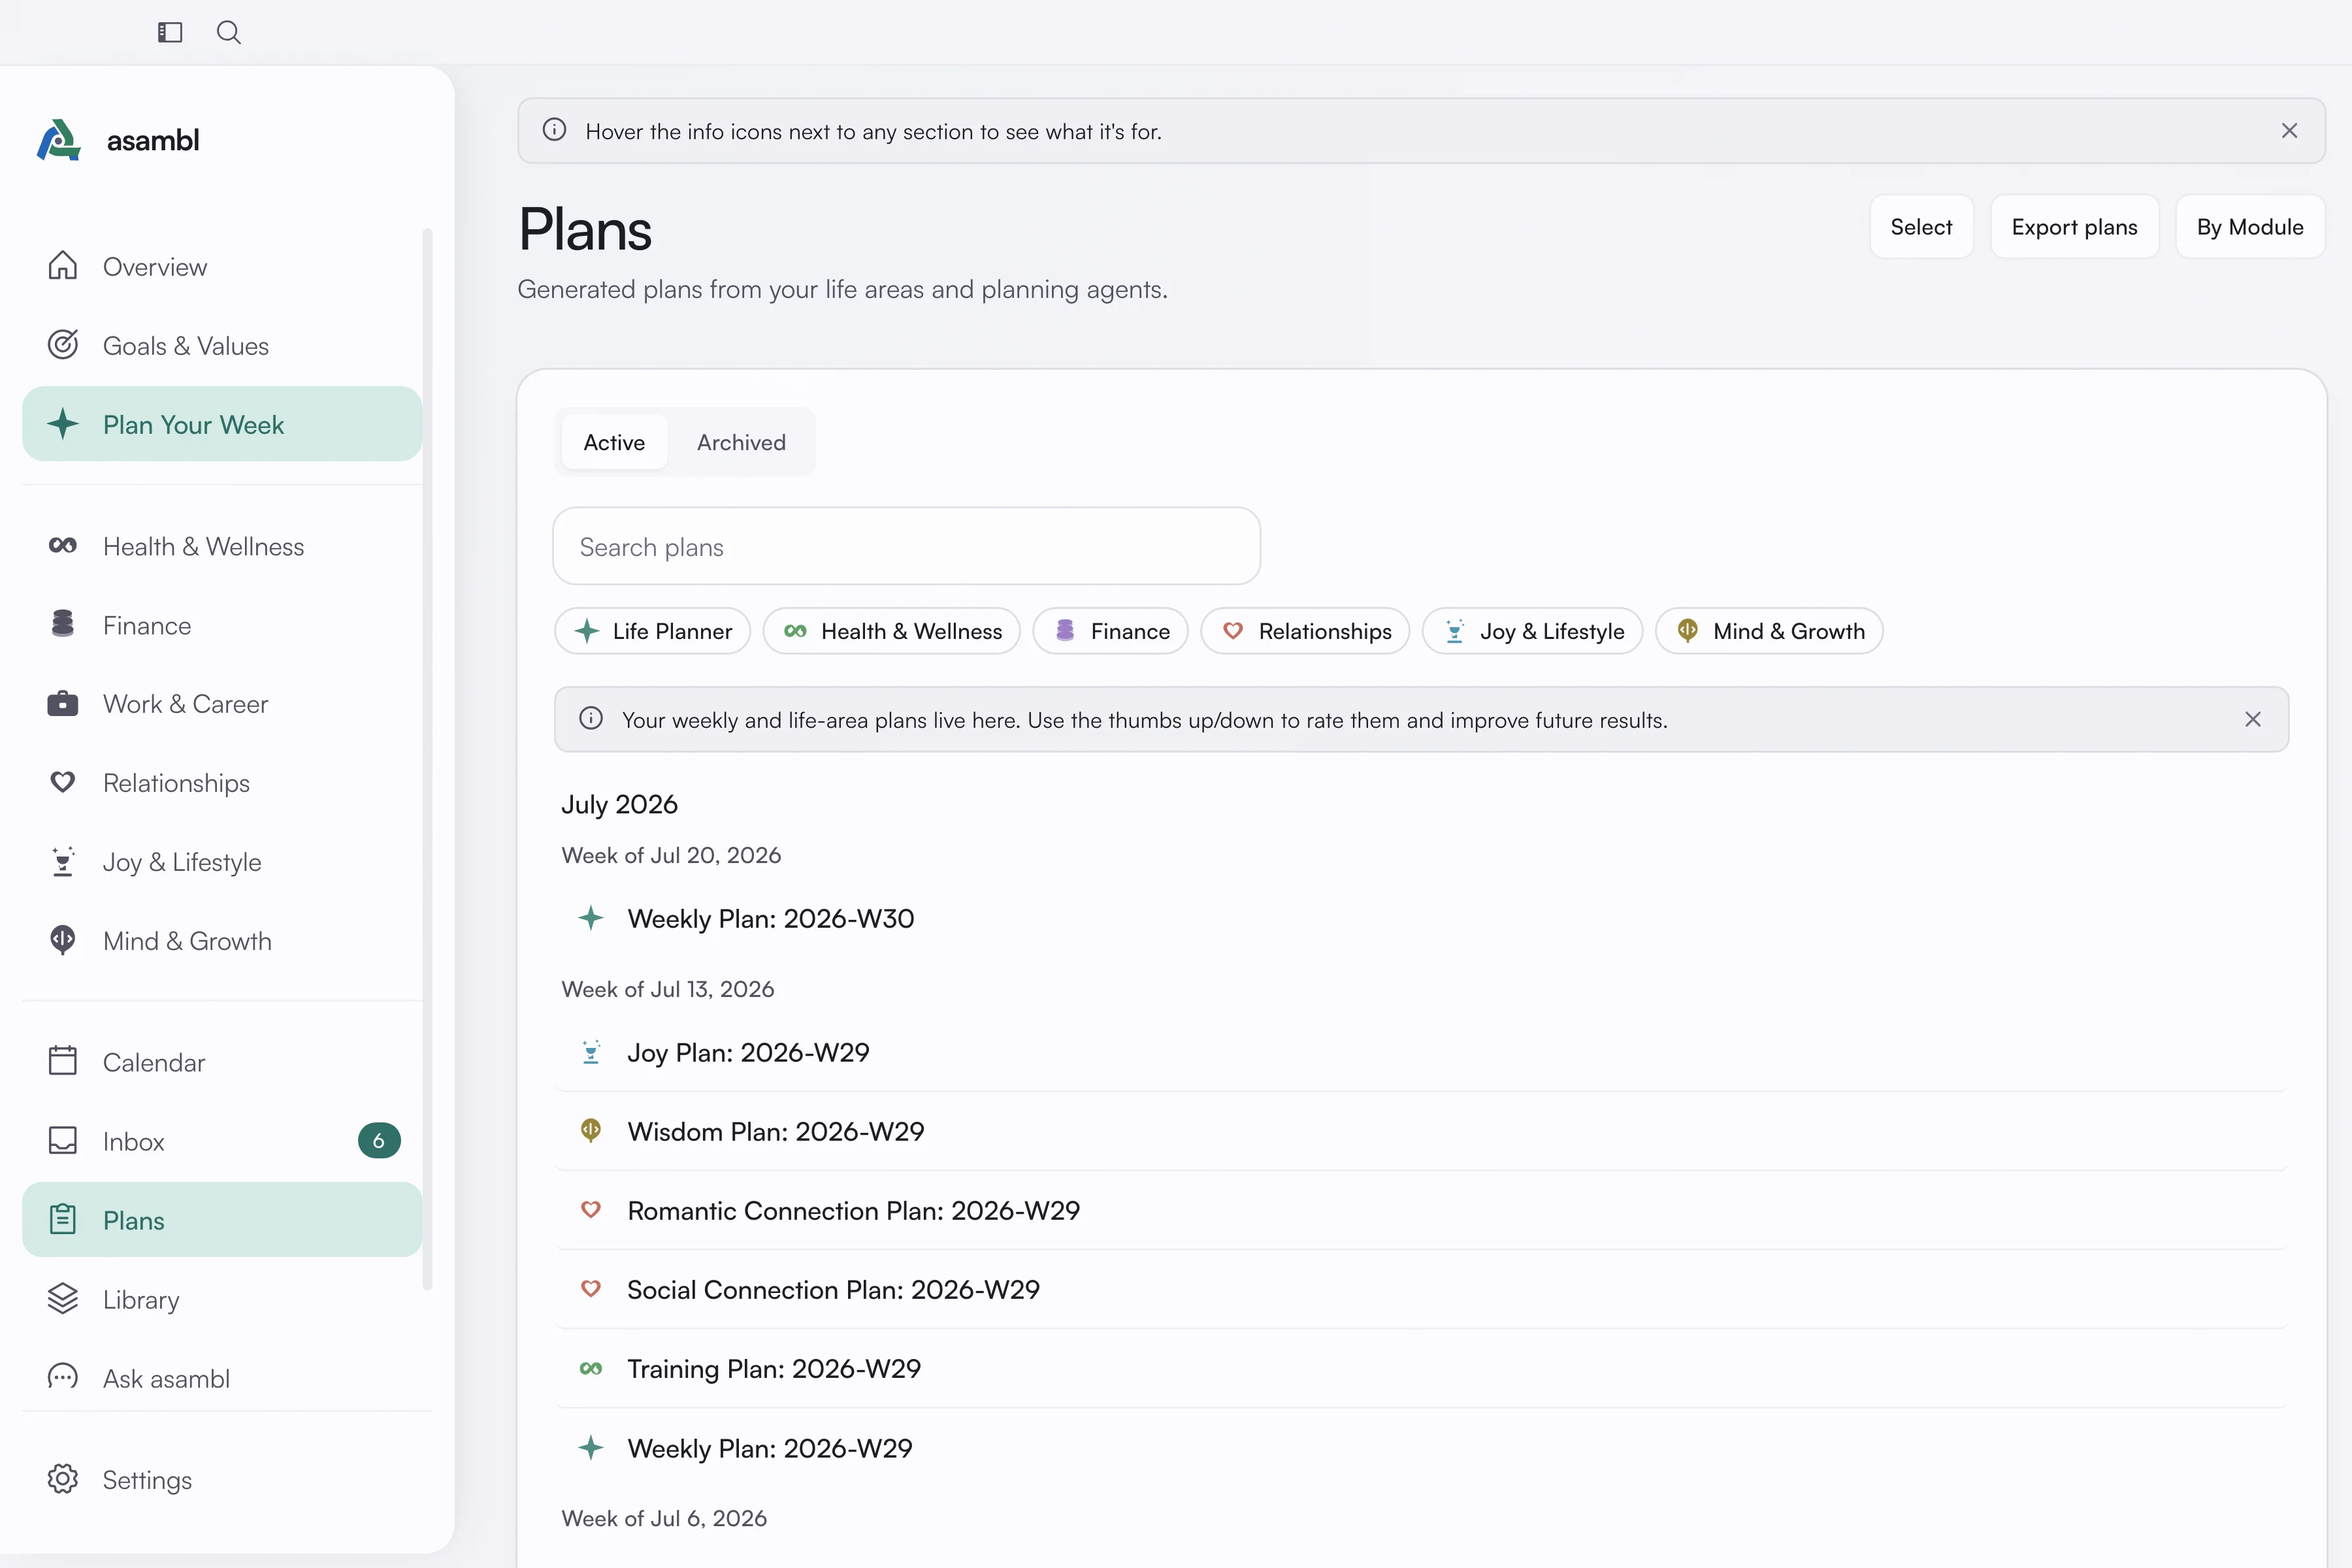Image resolution: width=2352 pixels, height=1568 pixels.
Task: Open the By Module grouping dropdown
Action: pyautogui.click(x=2250, y=227)
